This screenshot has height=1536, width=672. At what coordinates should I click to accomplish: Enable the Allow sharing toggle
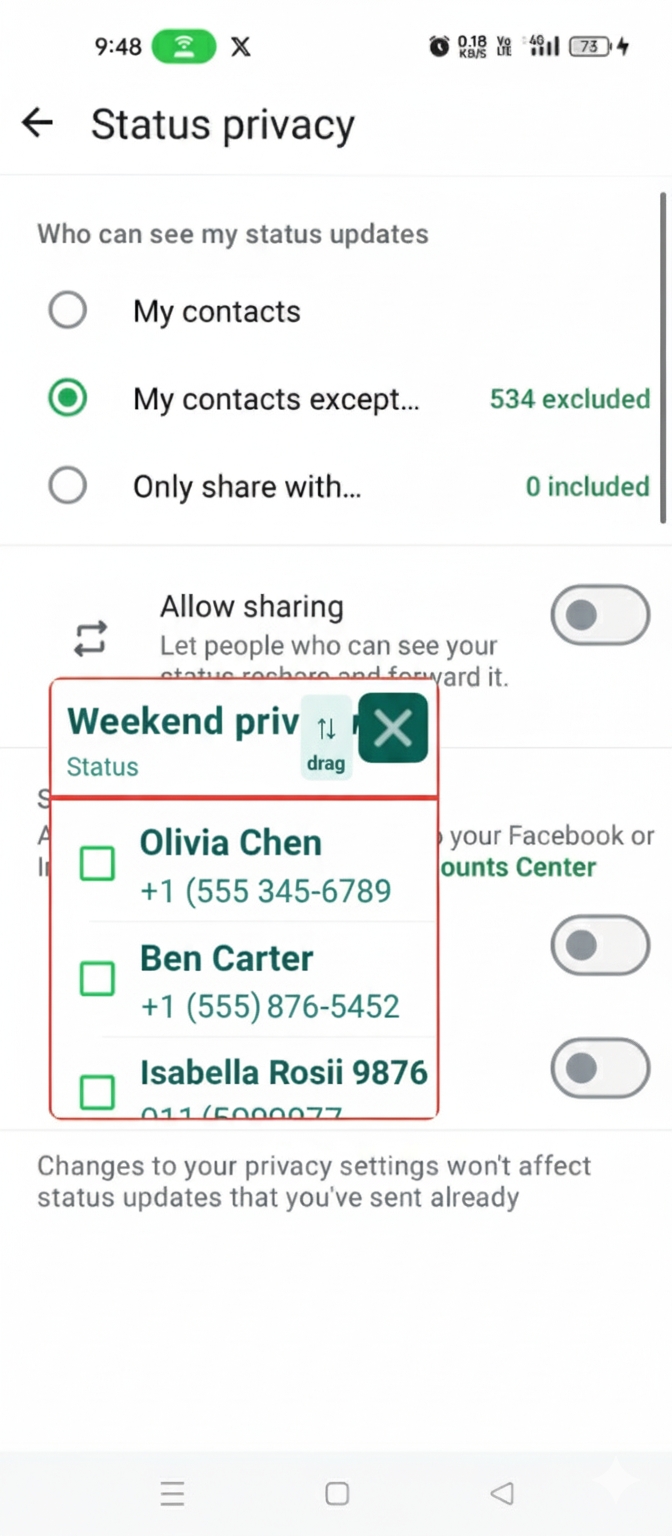[599, 614]
